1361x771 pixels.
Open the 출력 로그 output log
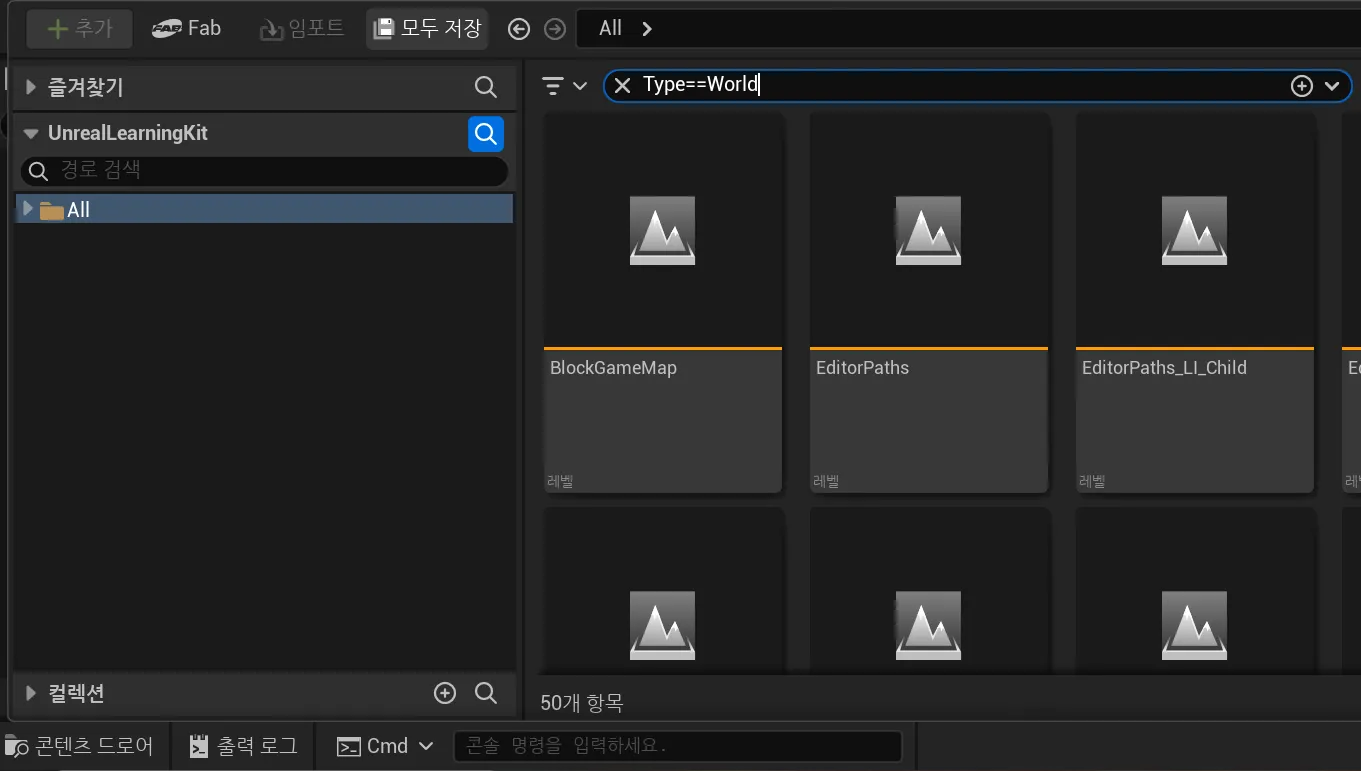pos(244,746)
